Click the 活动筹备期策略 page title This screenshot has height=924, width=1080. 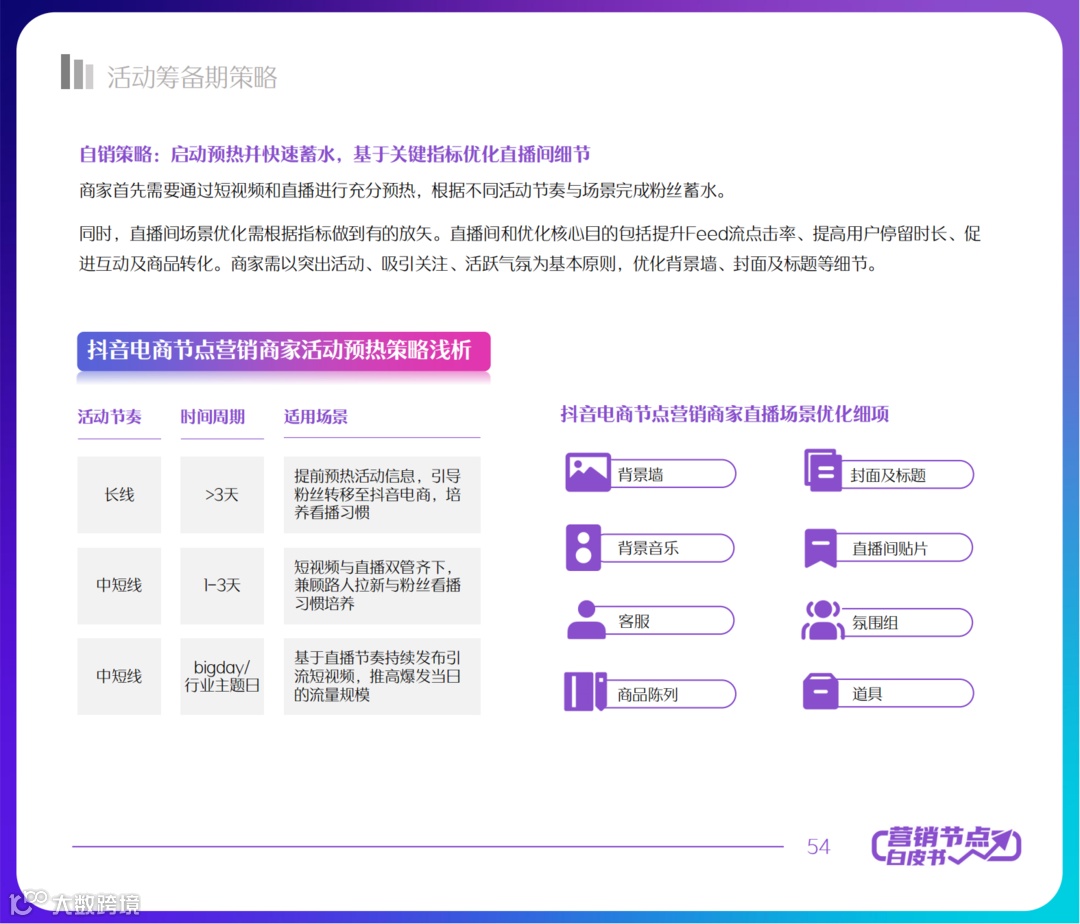click(192, 77)
